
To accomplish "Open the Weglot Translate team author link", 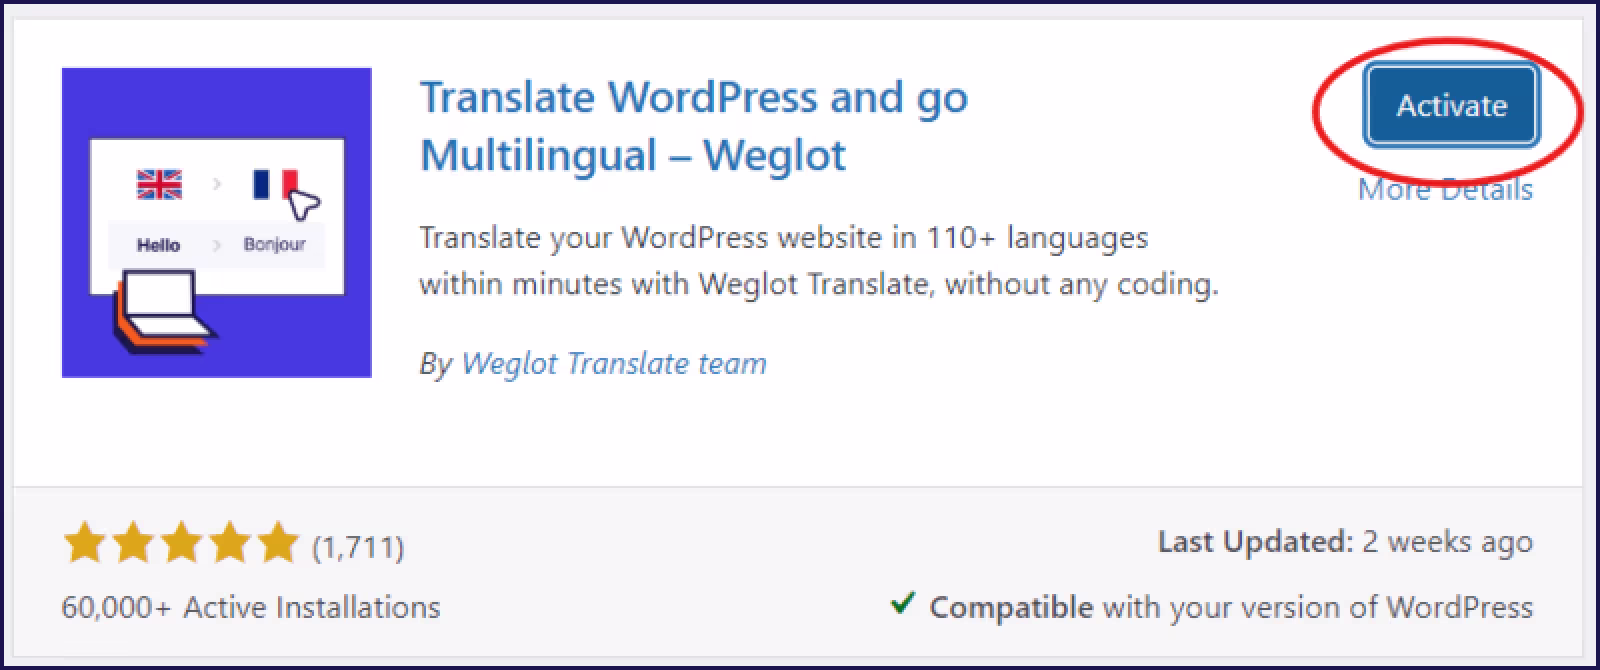I will point(614,363).
